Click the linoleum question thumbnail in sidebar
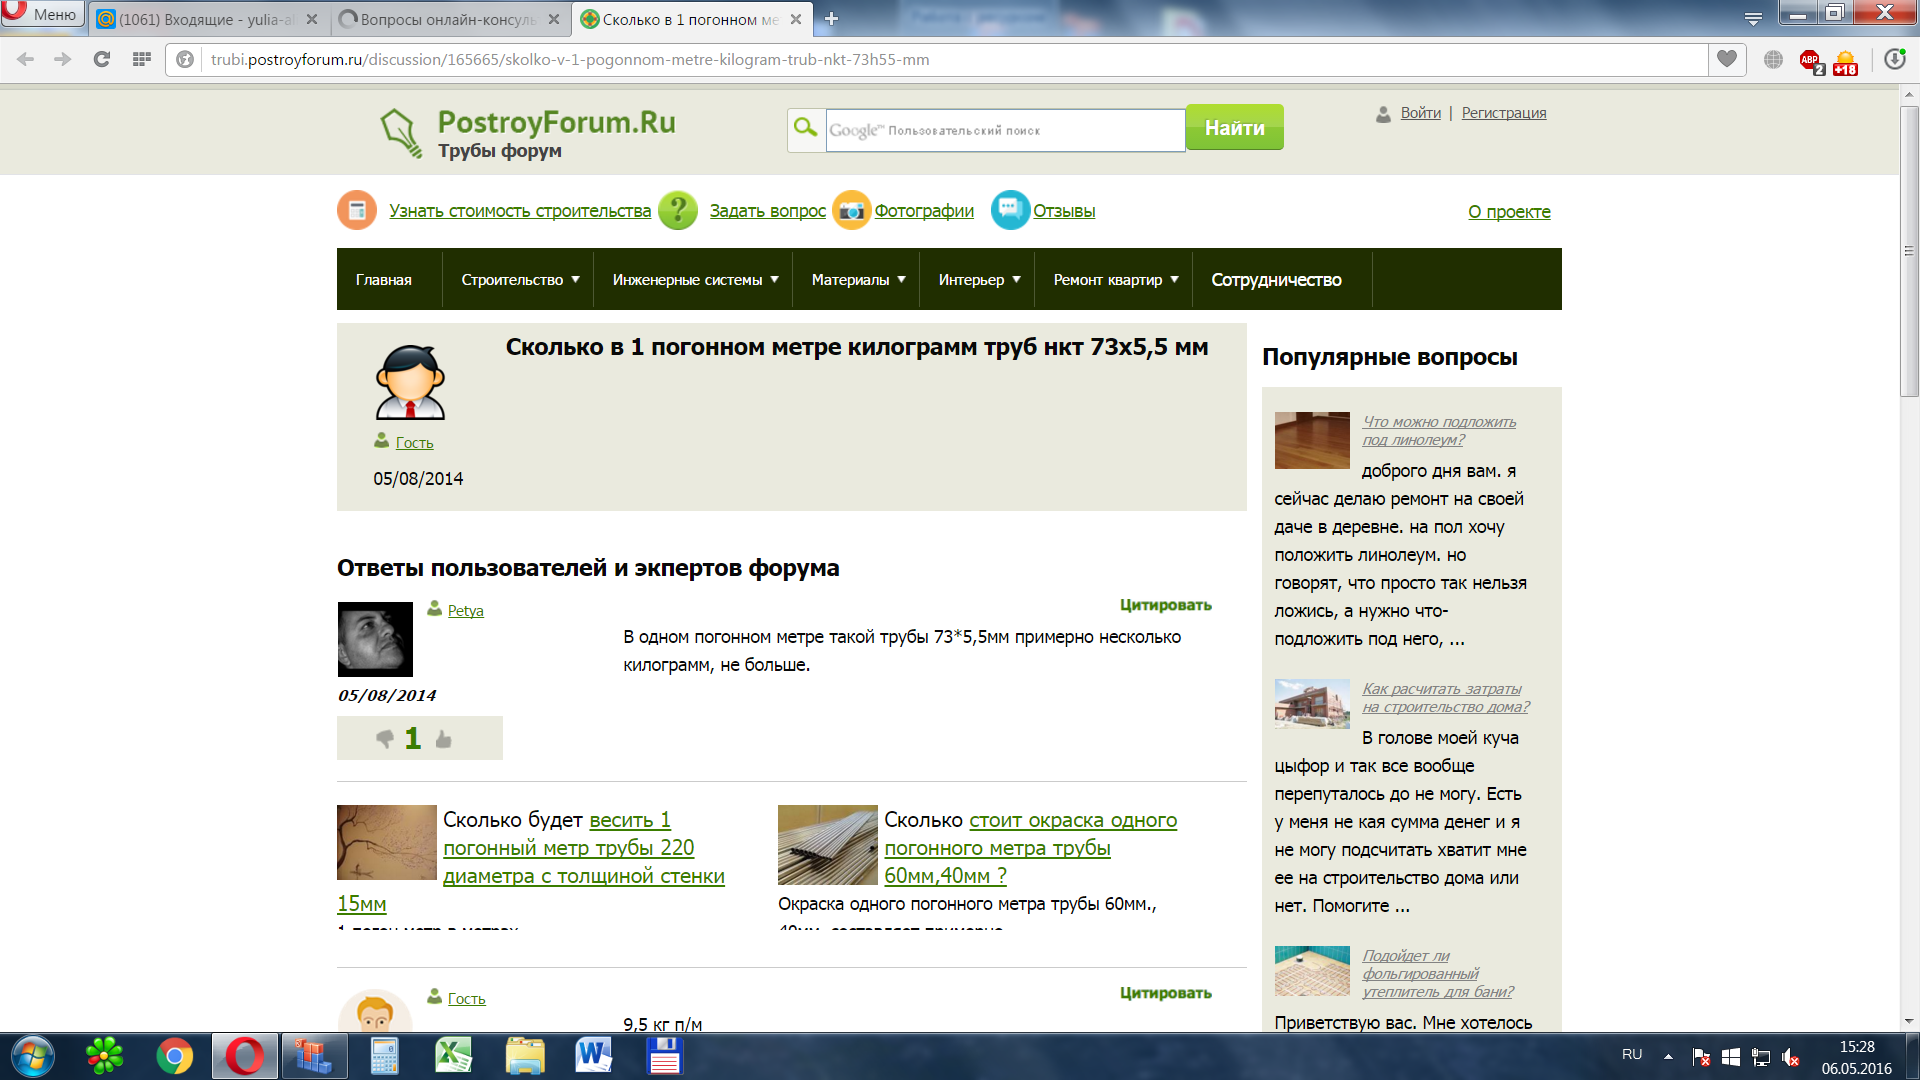 click(1312, 440)
